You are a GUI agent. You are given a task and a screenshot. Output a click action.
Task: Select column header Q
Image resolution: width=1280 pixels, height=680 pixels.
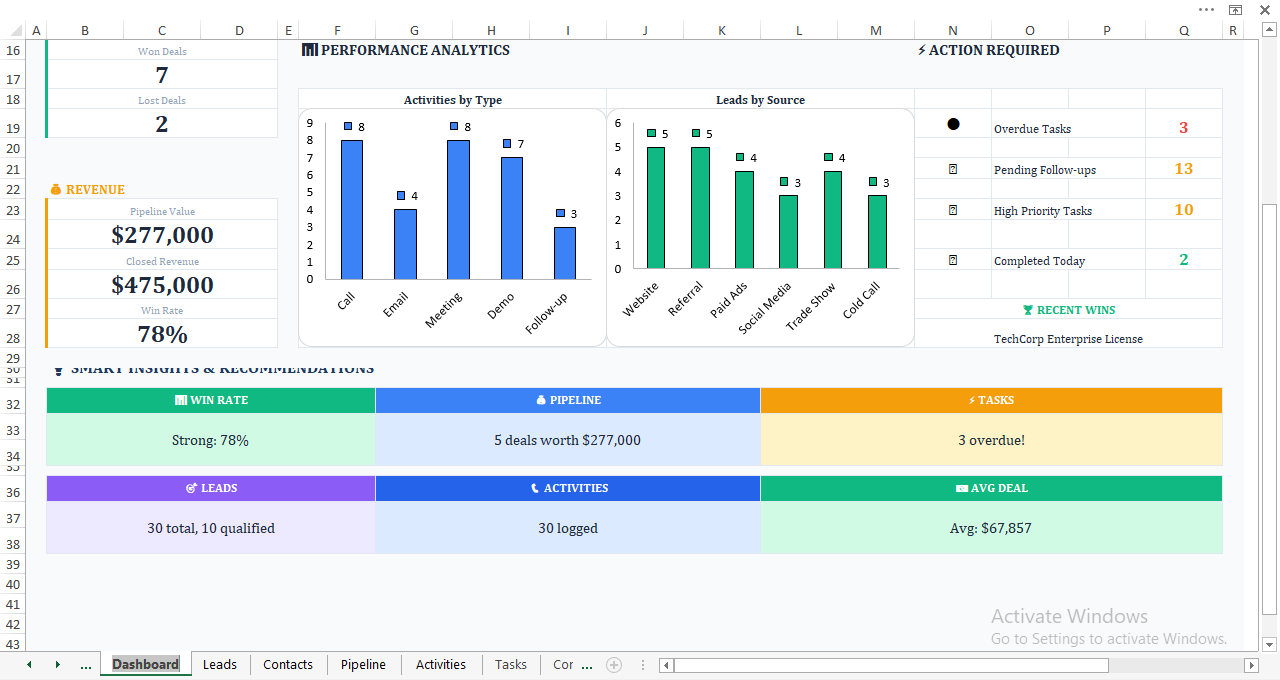pos(1184,30)
